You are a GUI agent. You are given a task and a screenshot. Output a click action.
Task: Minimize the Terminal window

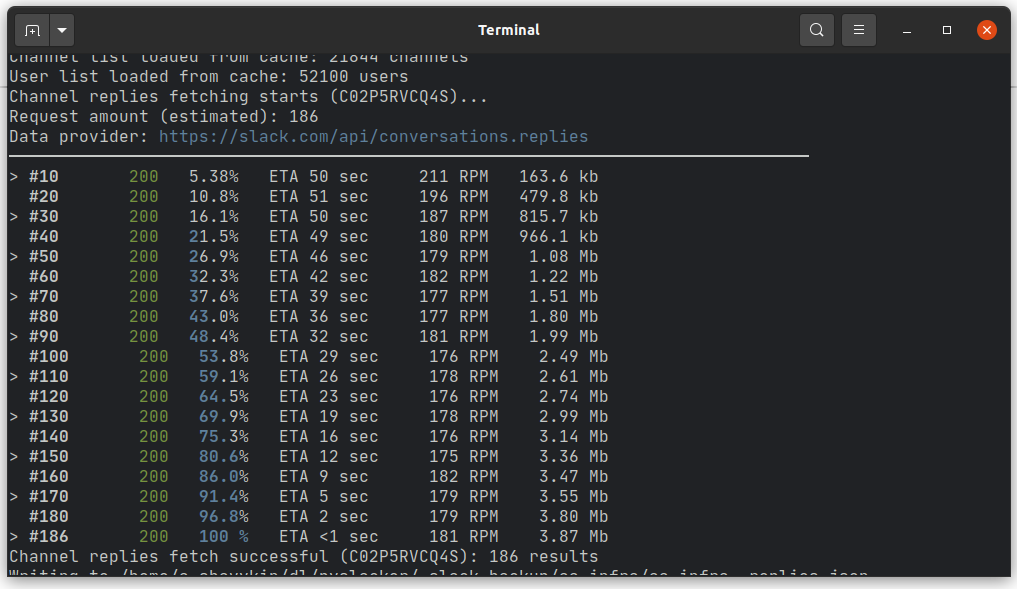coord(907,30)
